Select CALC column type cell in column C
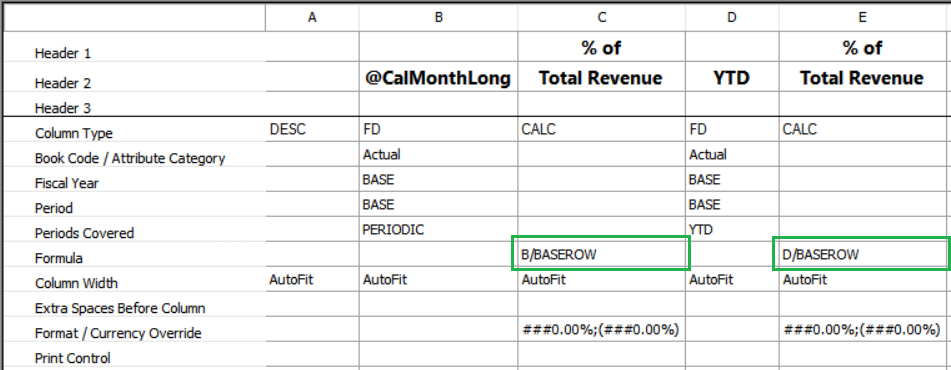 (x=602, y=129)
